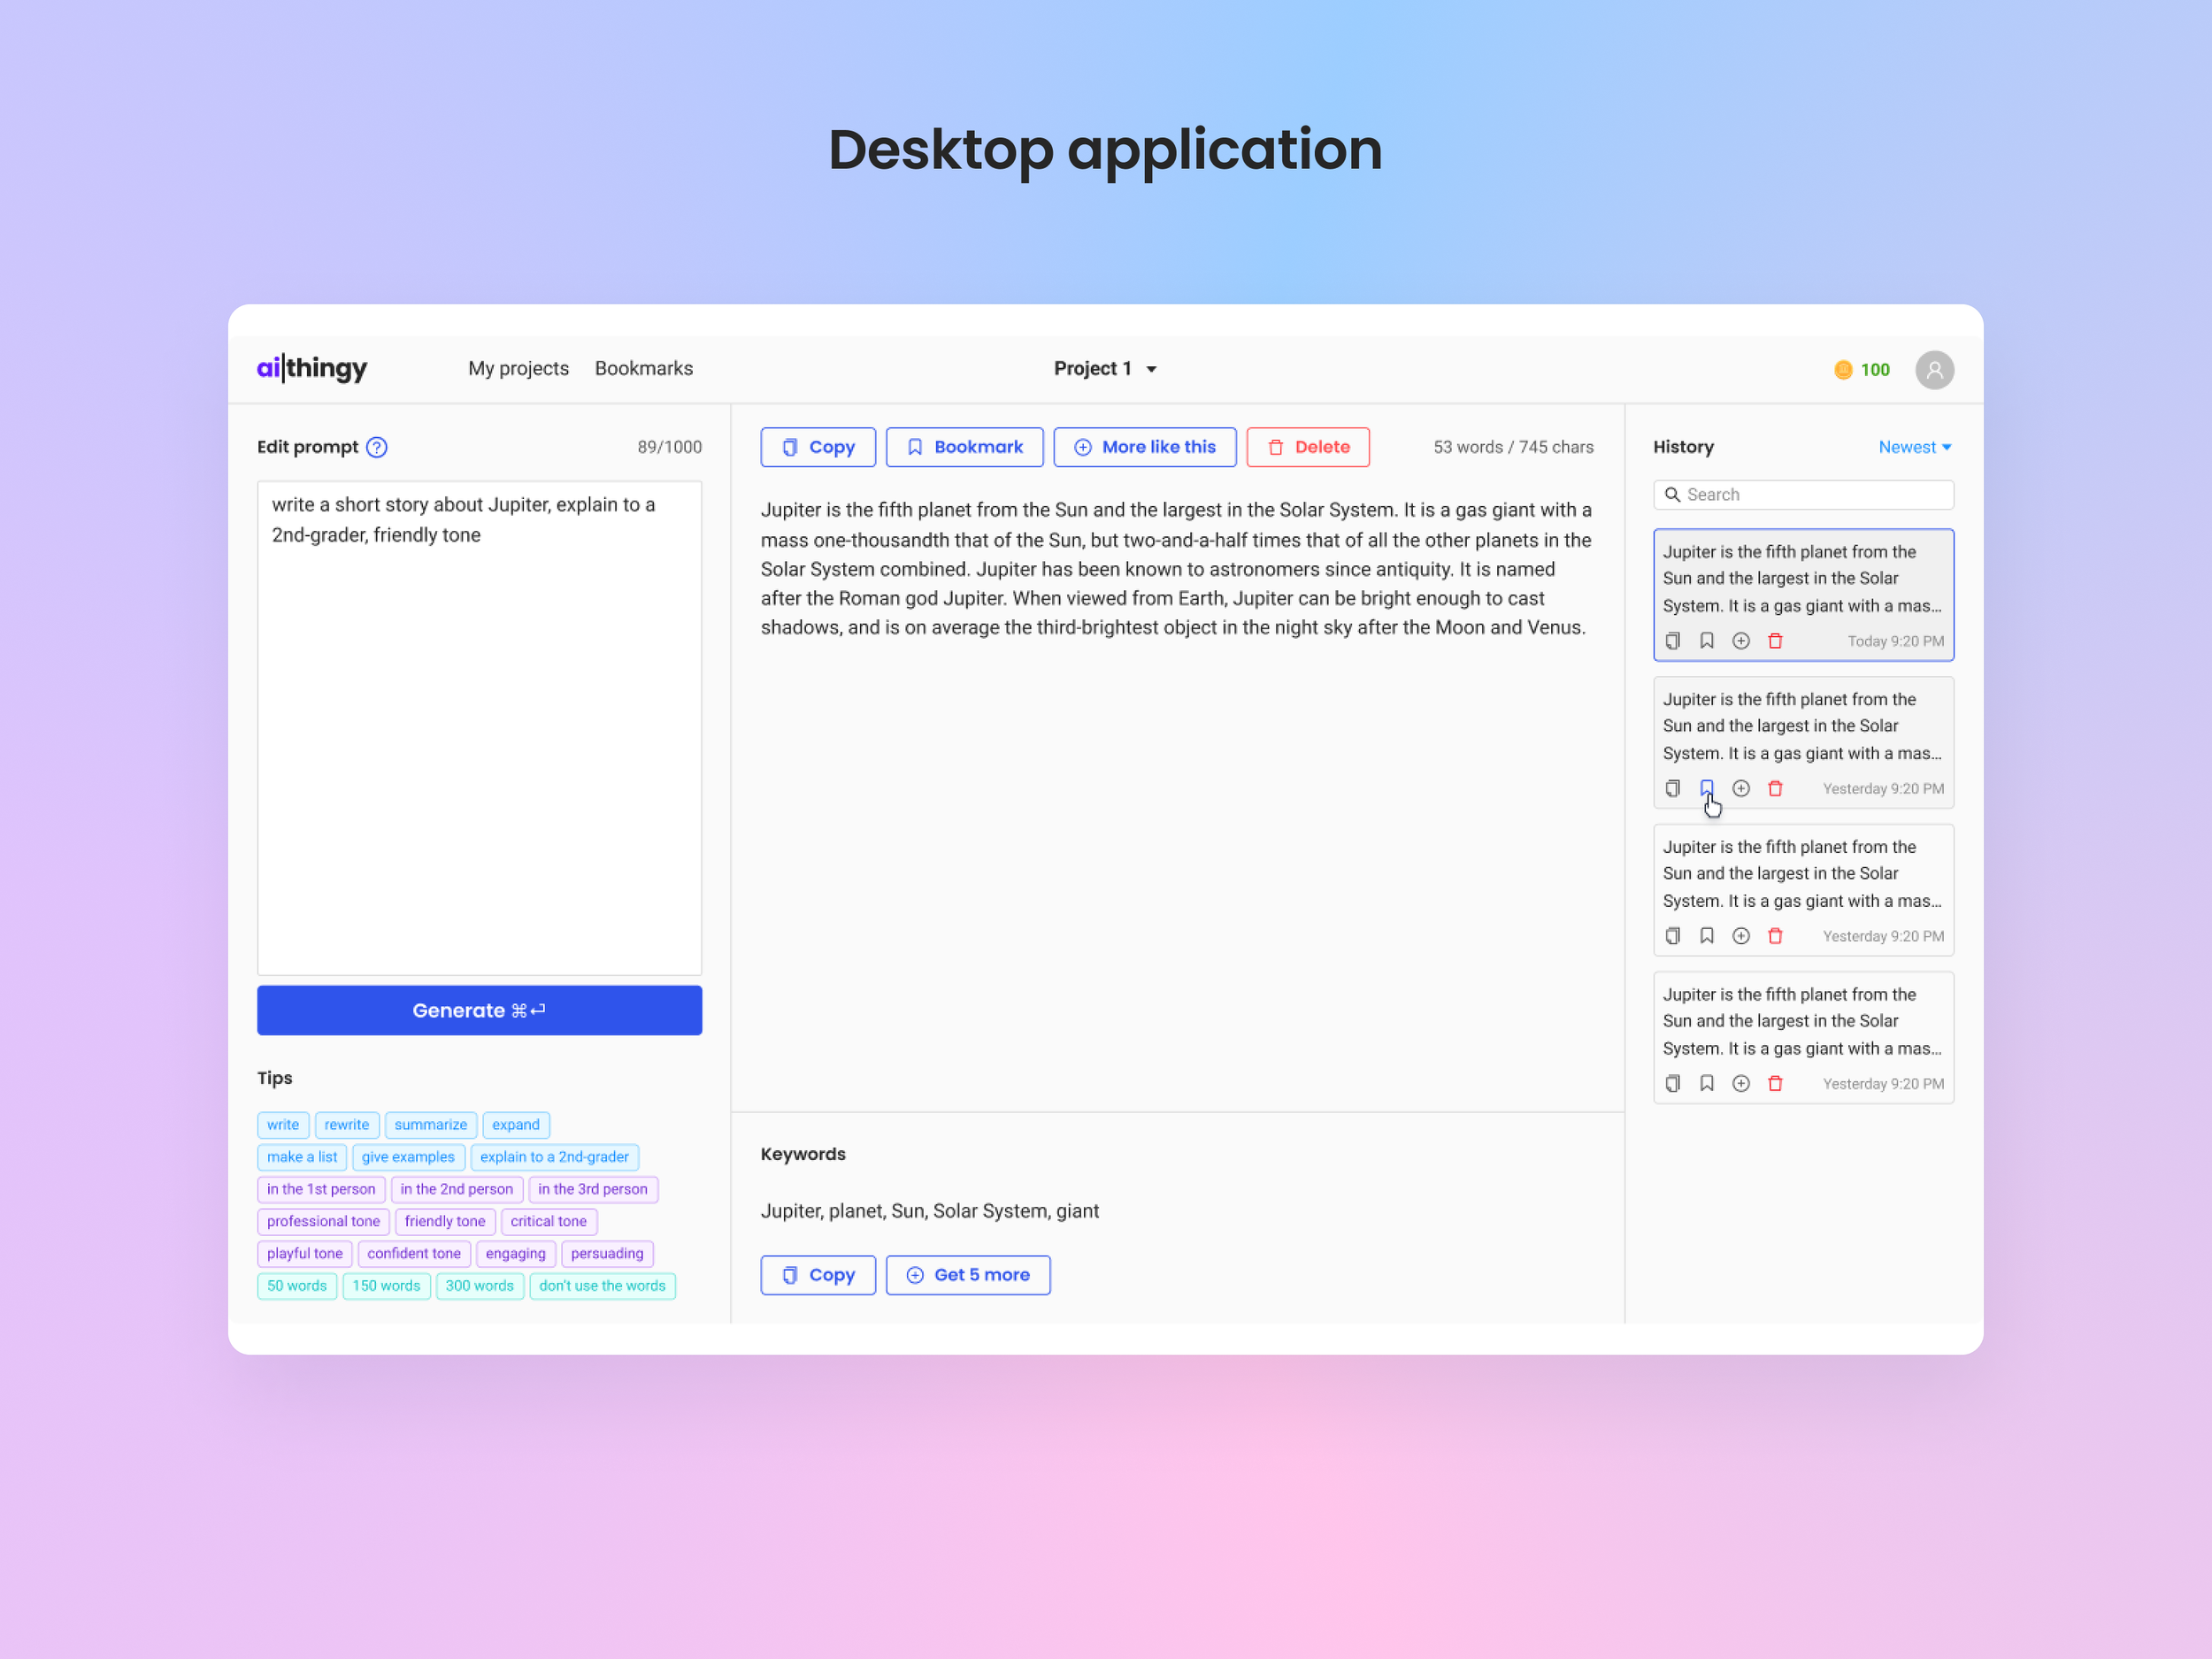Choose the '150 words' tip tag
The width and height of the screenshot is (2212, 1659).
tap(386, 1286)
